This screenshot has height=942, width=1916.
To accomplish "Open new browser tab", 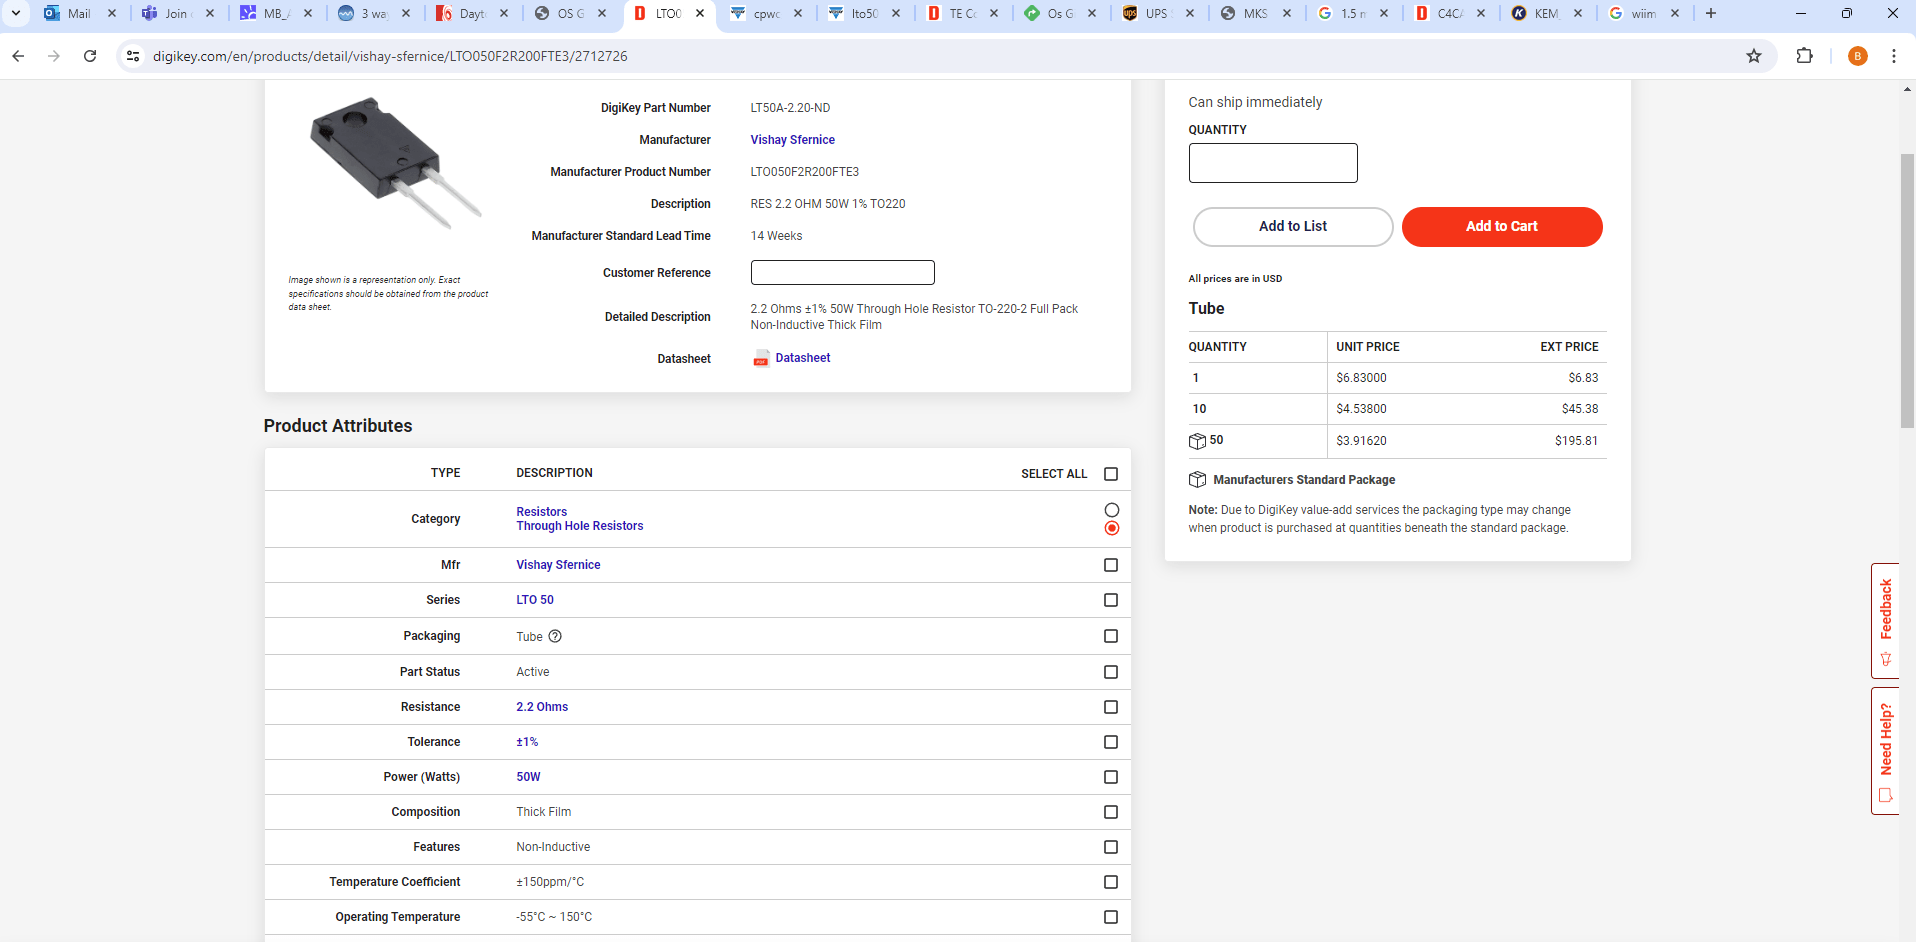I will (1710, 13).
